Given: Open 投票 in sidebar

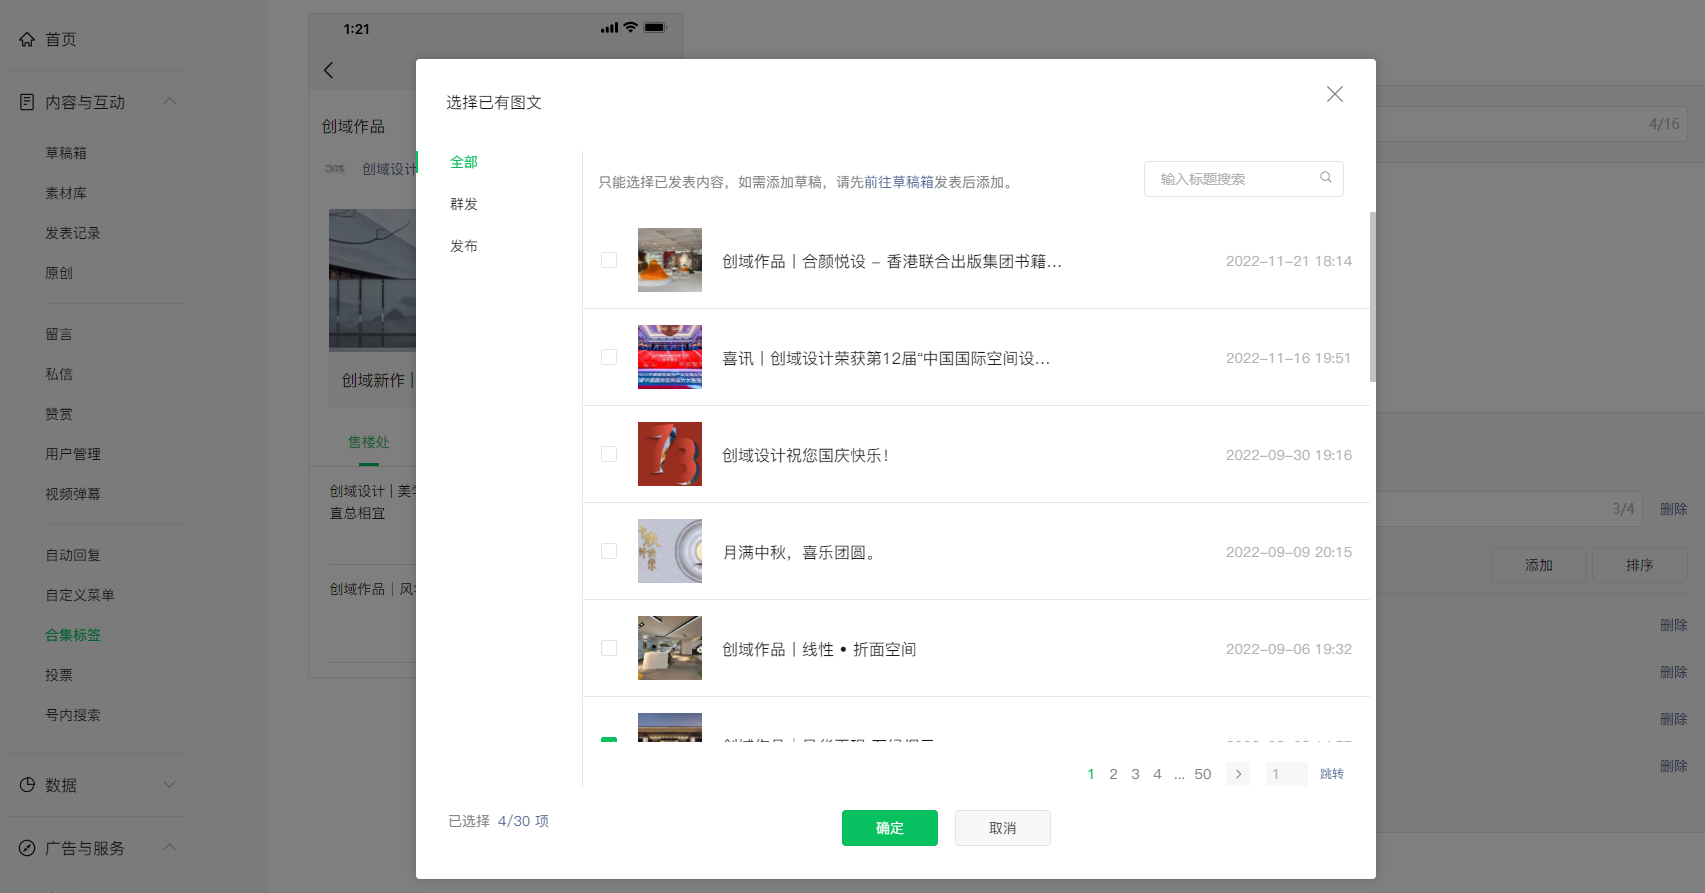Looking at the screenshot, I should click(x=59, y=675).
